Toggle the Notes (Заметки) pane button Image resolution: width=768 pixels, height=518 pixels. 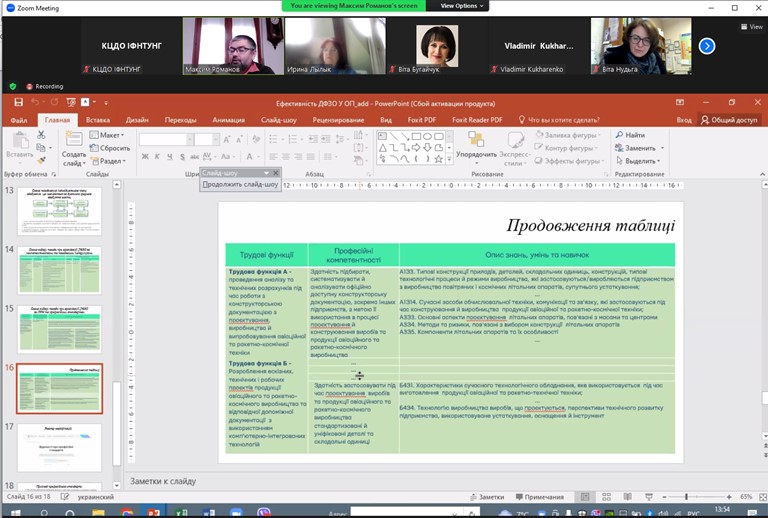click(x=486, y=497)
